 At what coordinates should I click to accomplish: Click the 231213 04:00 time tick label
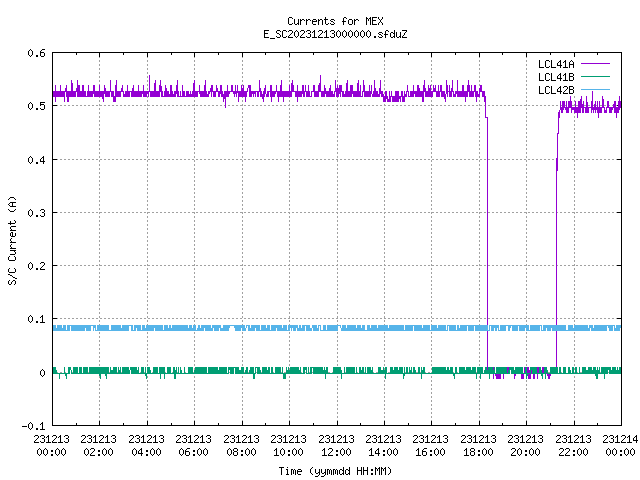pos(146,446)
